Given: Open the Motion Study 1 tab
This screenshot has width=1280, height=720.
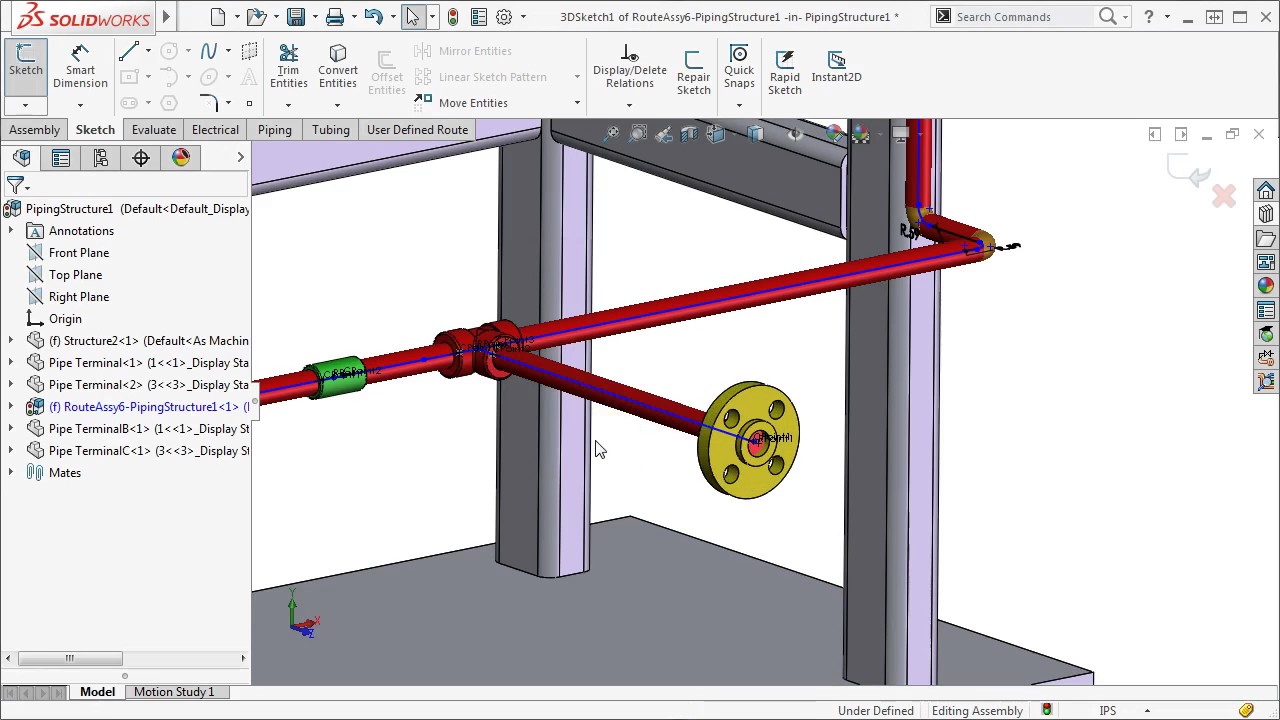Looking at the screenshot, I should coord(174,692).
